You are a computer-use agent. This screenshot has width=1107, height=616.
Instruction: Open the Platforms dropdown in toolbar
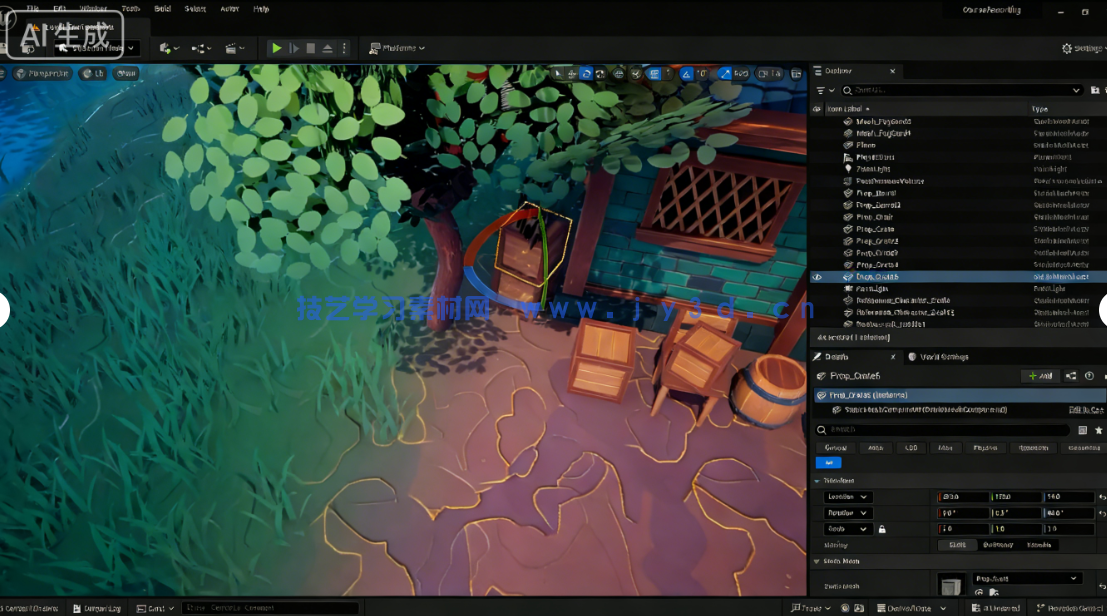(x=397, y=47)
